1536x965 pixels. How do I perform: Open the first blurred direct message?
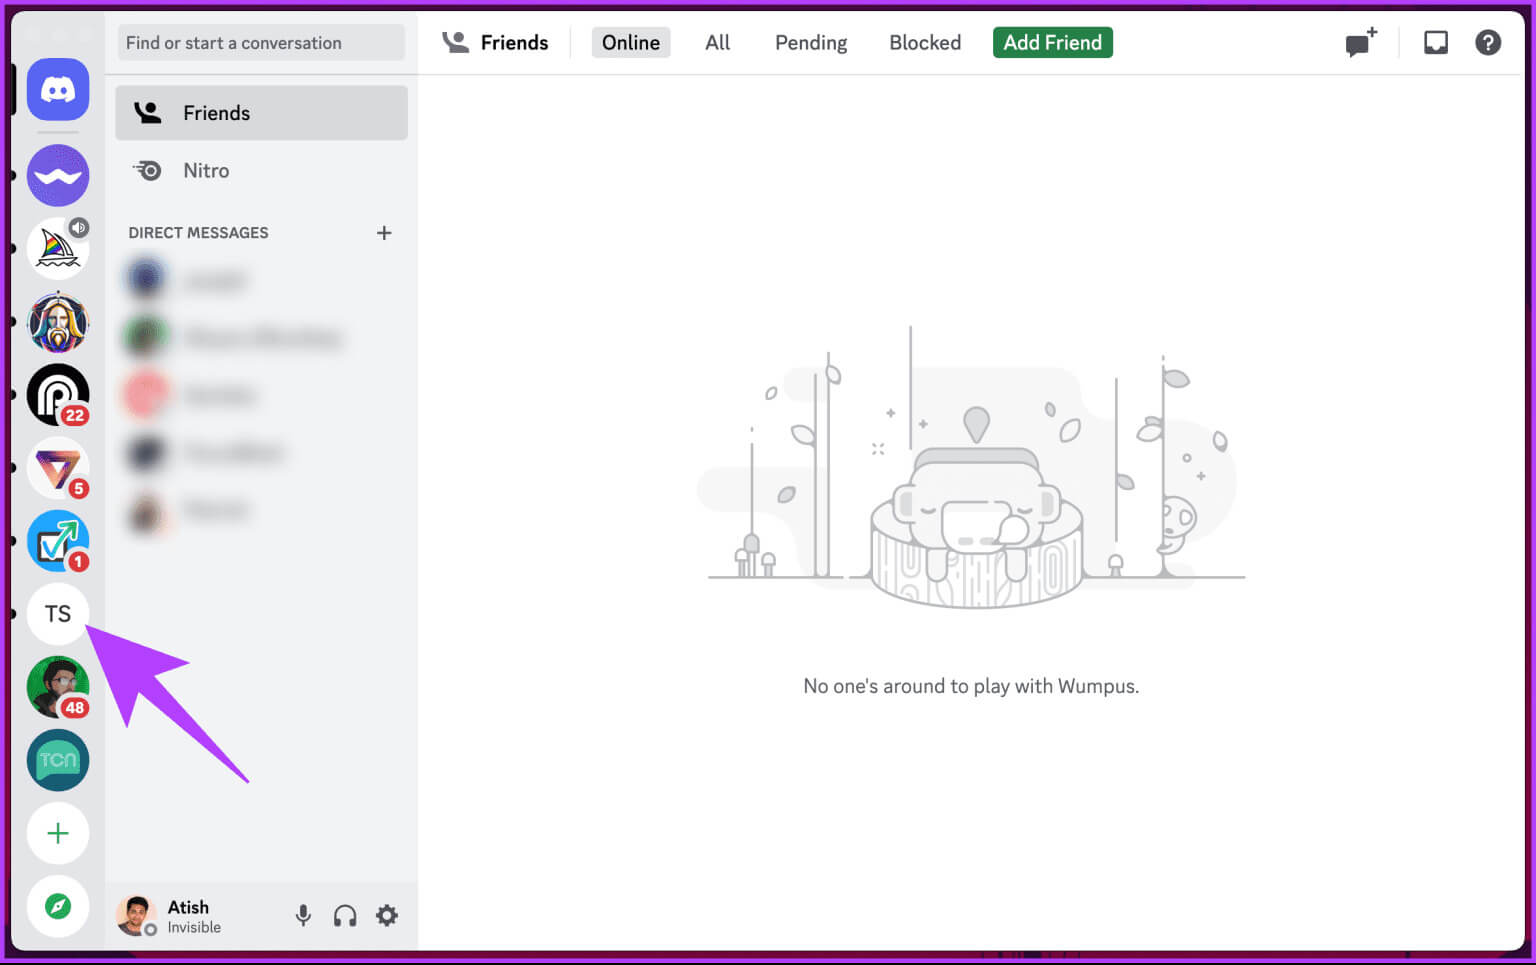click(262, 279)
